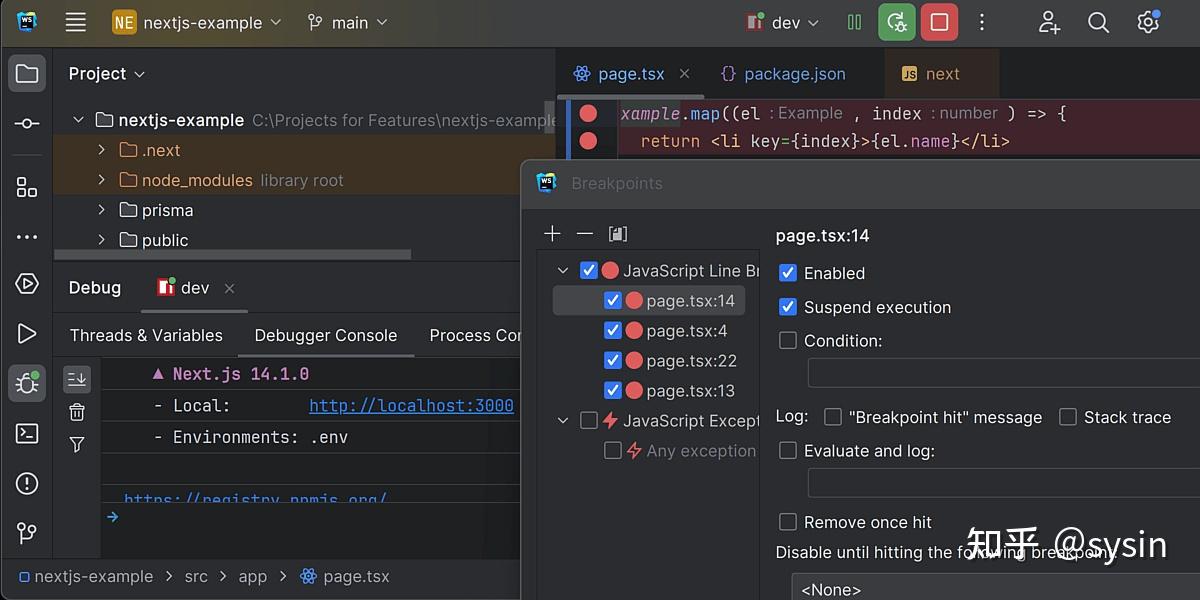Enable "Breakpoint hit" message logging
1200x600 pixels.
832,417
